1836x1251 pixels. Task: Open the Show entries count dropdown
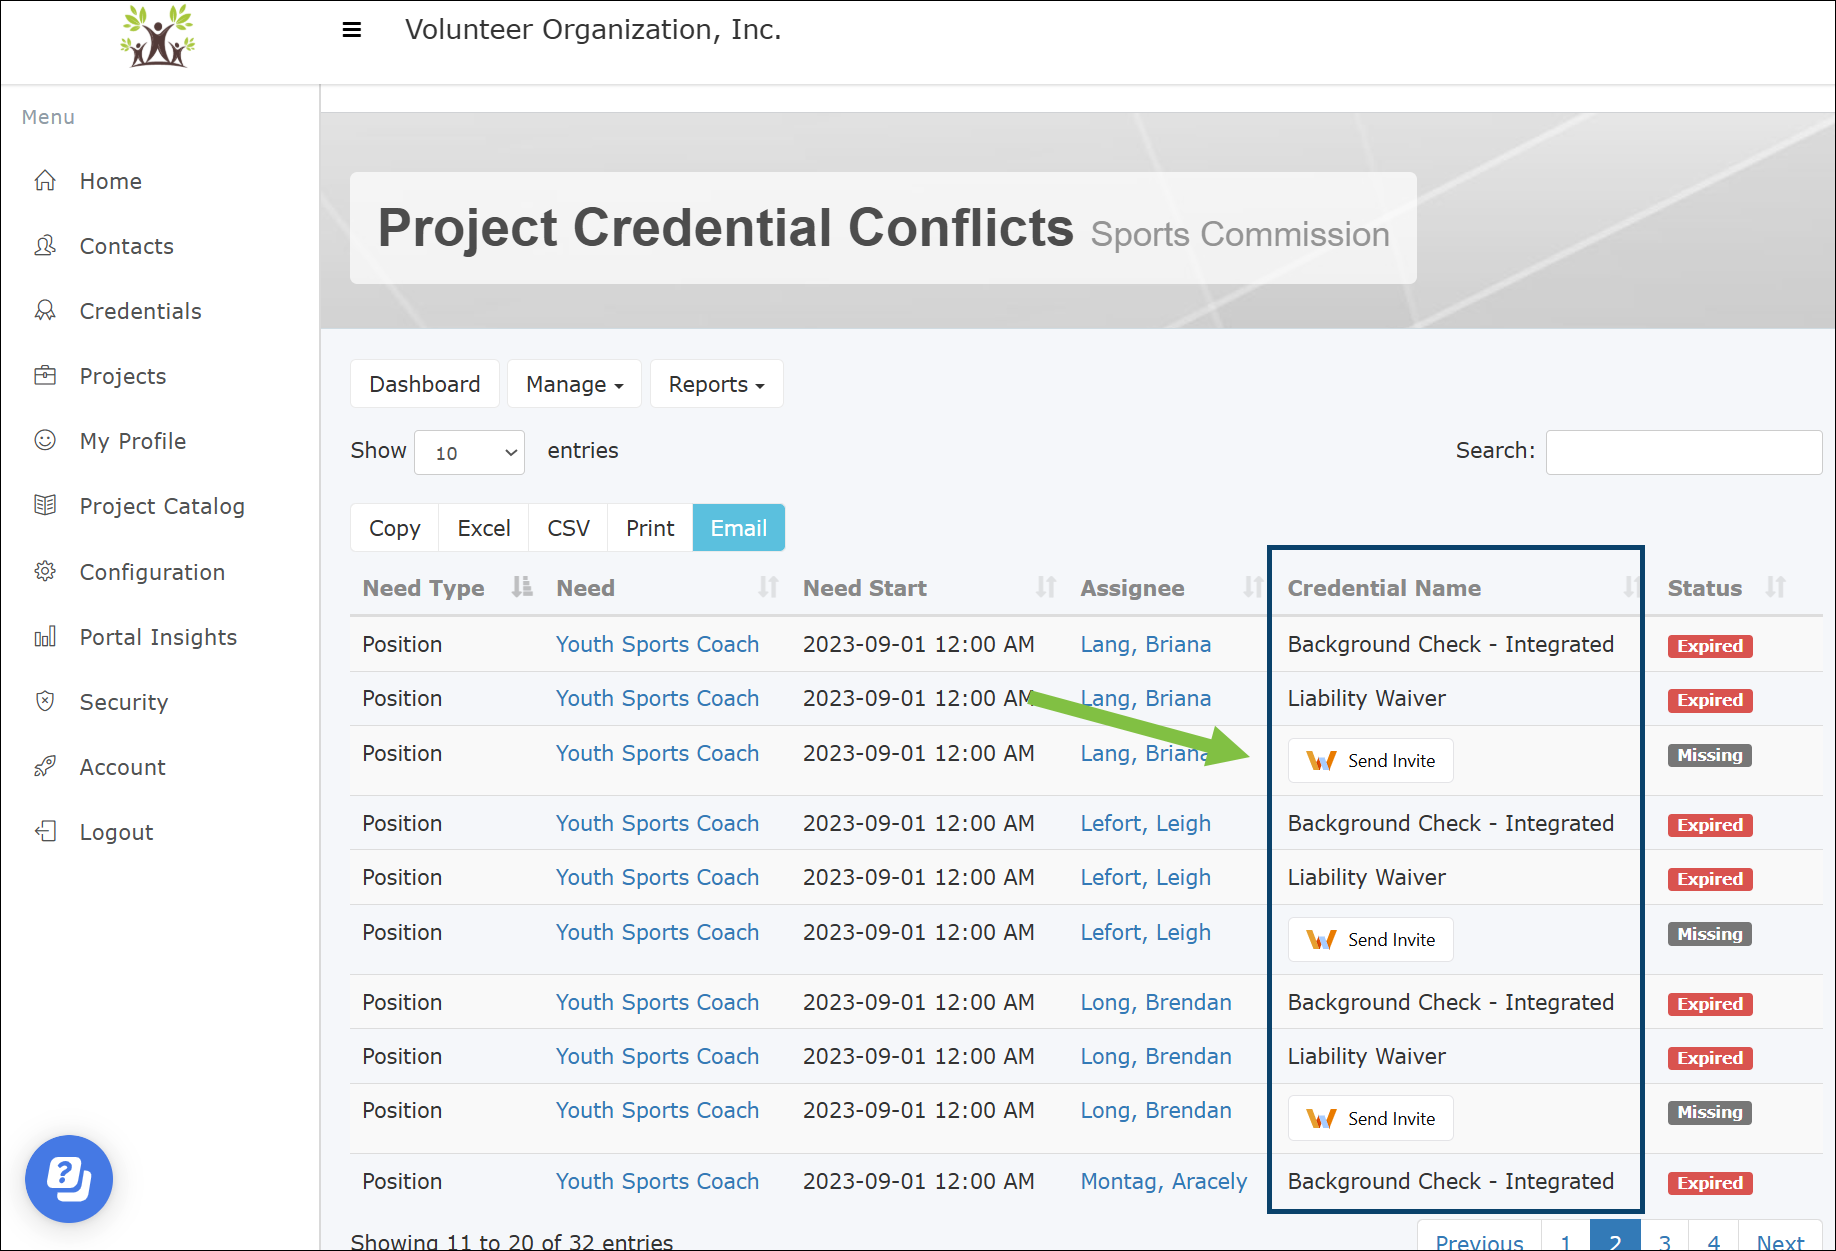(x=470, y=452)
